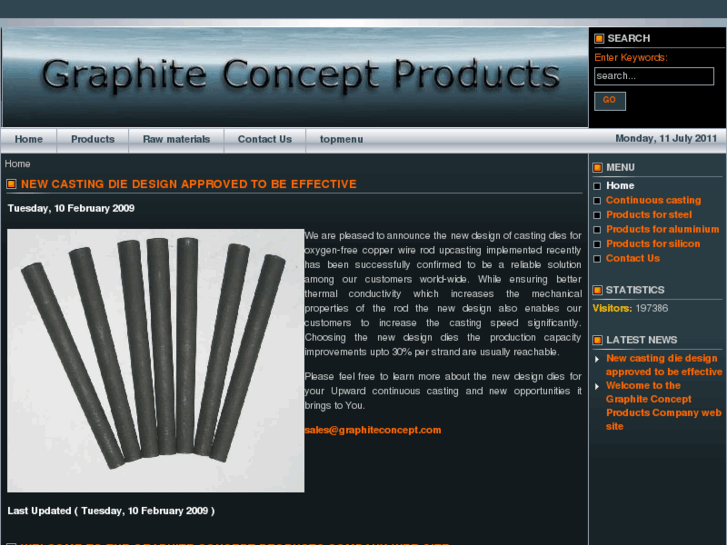Click the arrow bullet before New casting die design

[x=597, y=359]
